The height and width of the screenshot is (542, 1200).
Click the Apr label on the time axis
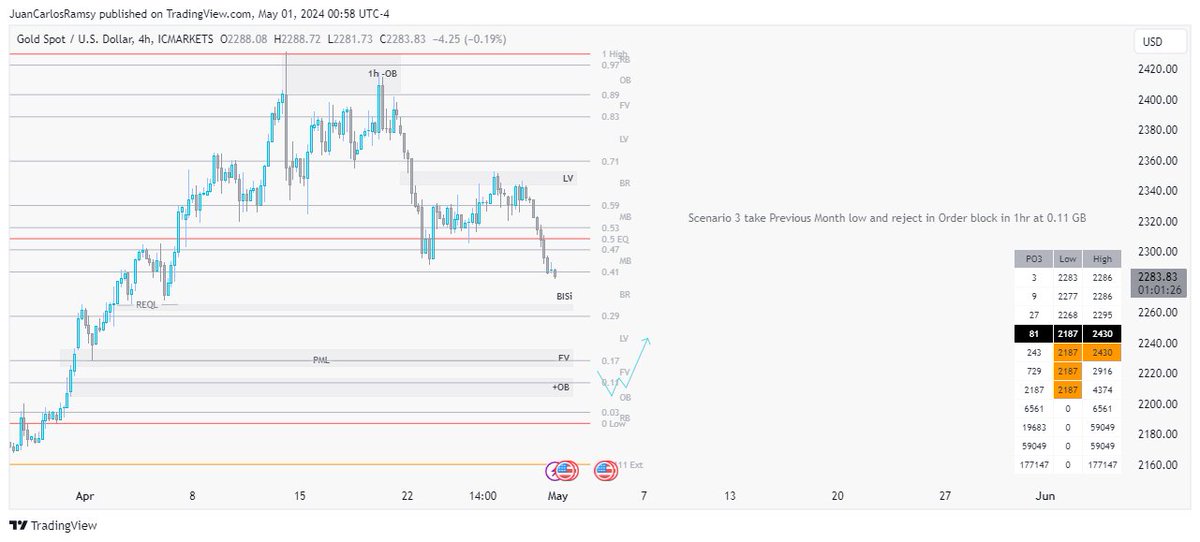(x=85, y=495)
